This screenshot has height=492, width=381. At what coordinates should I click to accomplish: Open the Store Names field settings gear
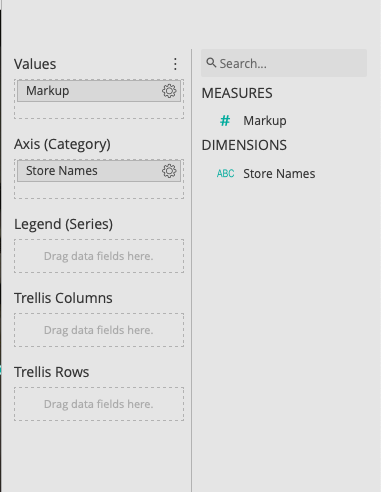click(x=169, y=171)
